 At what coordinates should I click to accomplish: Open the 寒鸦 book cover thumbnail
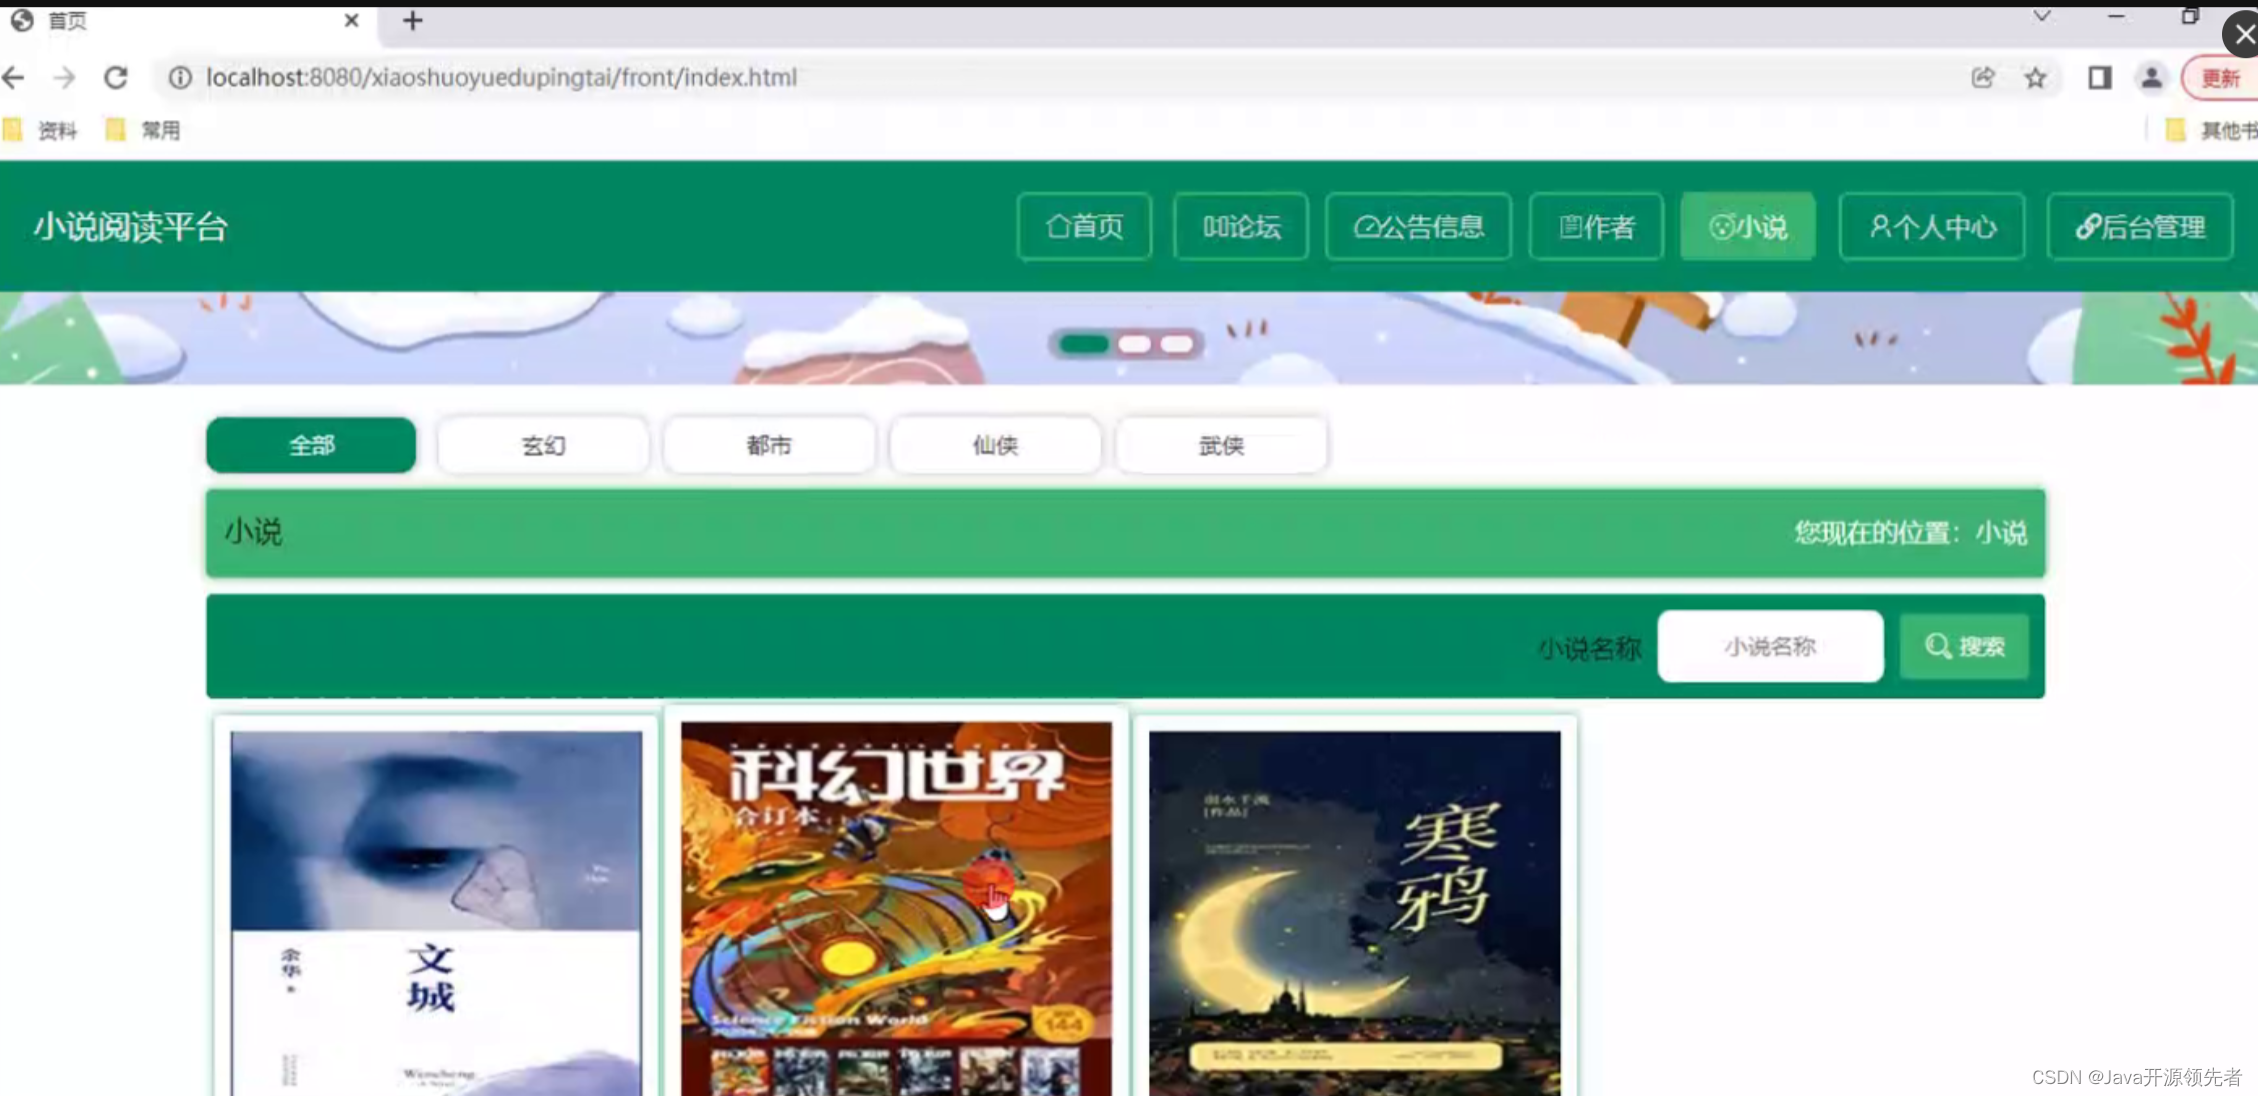pos(1354,910)
